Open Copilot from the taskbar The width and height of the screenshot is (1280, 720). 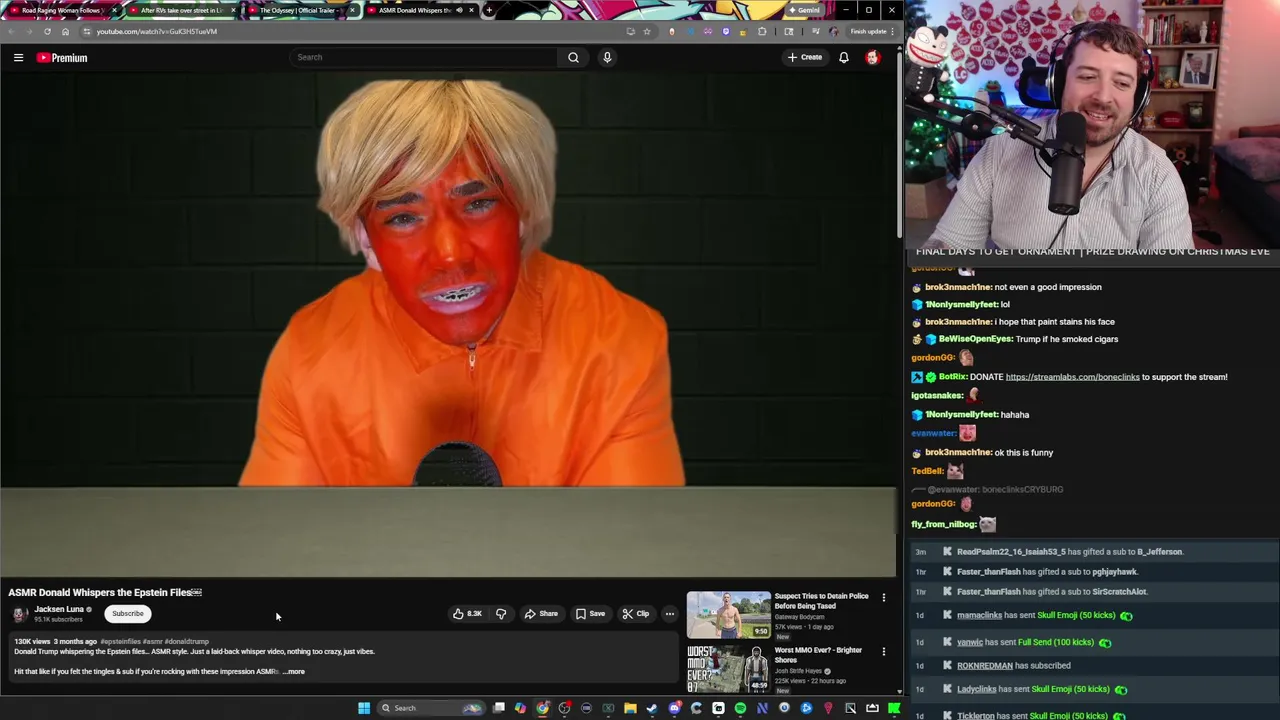click(x=520, y=708)
